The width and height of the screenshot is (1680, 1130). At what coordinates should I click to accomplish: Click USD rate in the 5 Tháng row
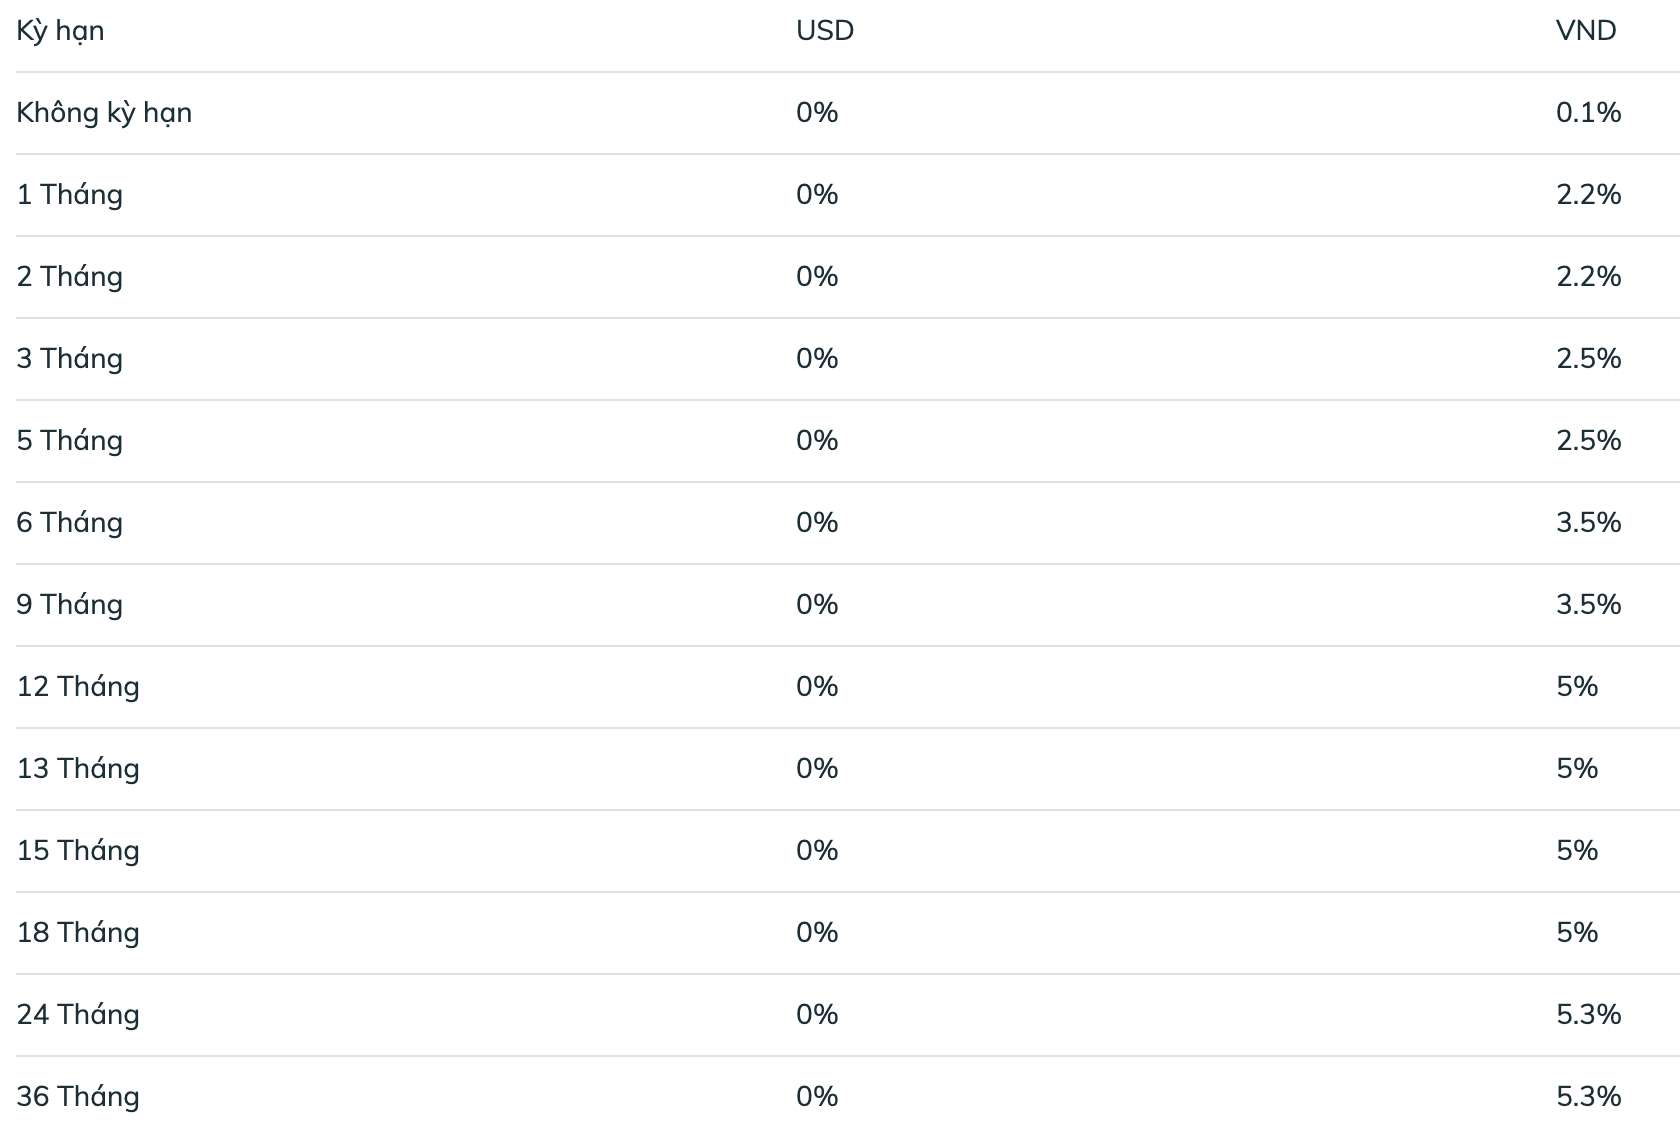coord(817,441)
